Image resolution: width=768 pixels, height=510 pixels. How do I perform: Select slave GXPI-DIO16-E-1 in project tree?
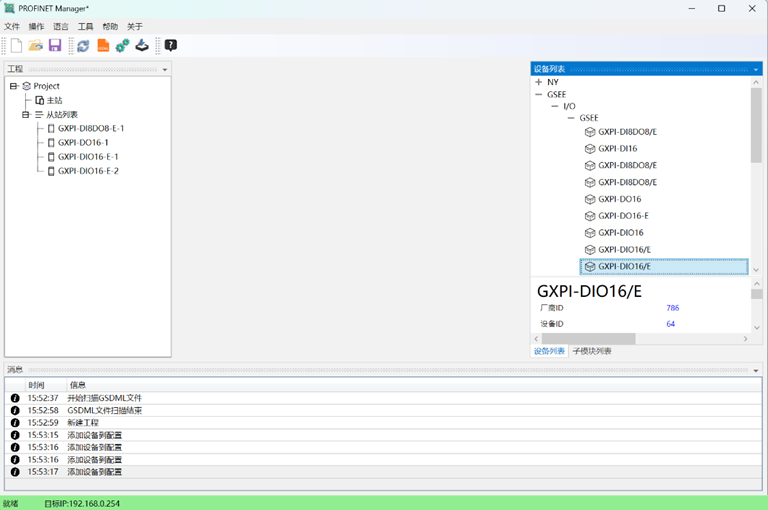point(88,157)
